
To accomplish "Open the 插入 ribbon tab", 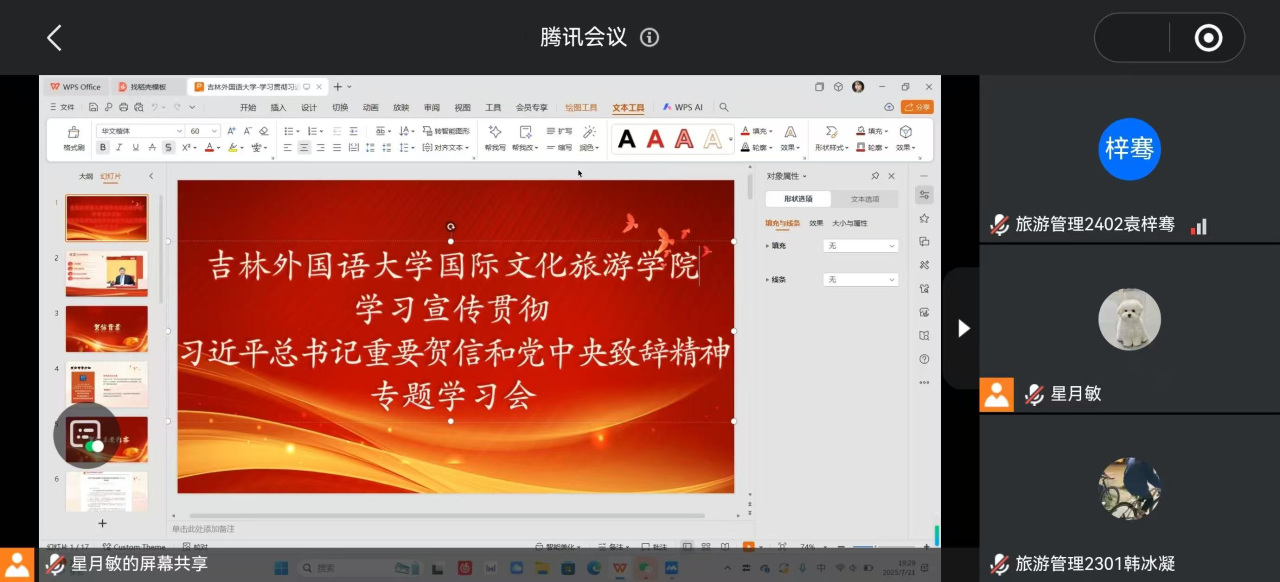I will (278, 107).
